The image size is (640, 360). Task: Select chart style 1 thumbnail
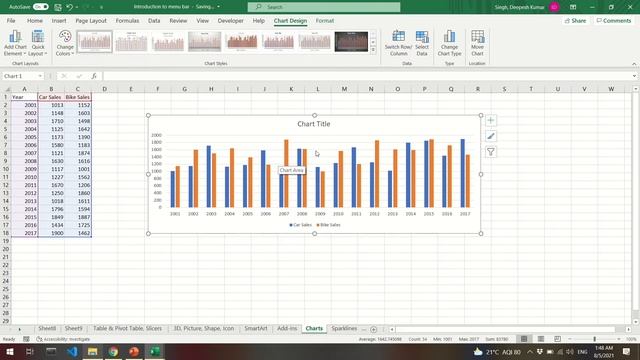point(94,41)
